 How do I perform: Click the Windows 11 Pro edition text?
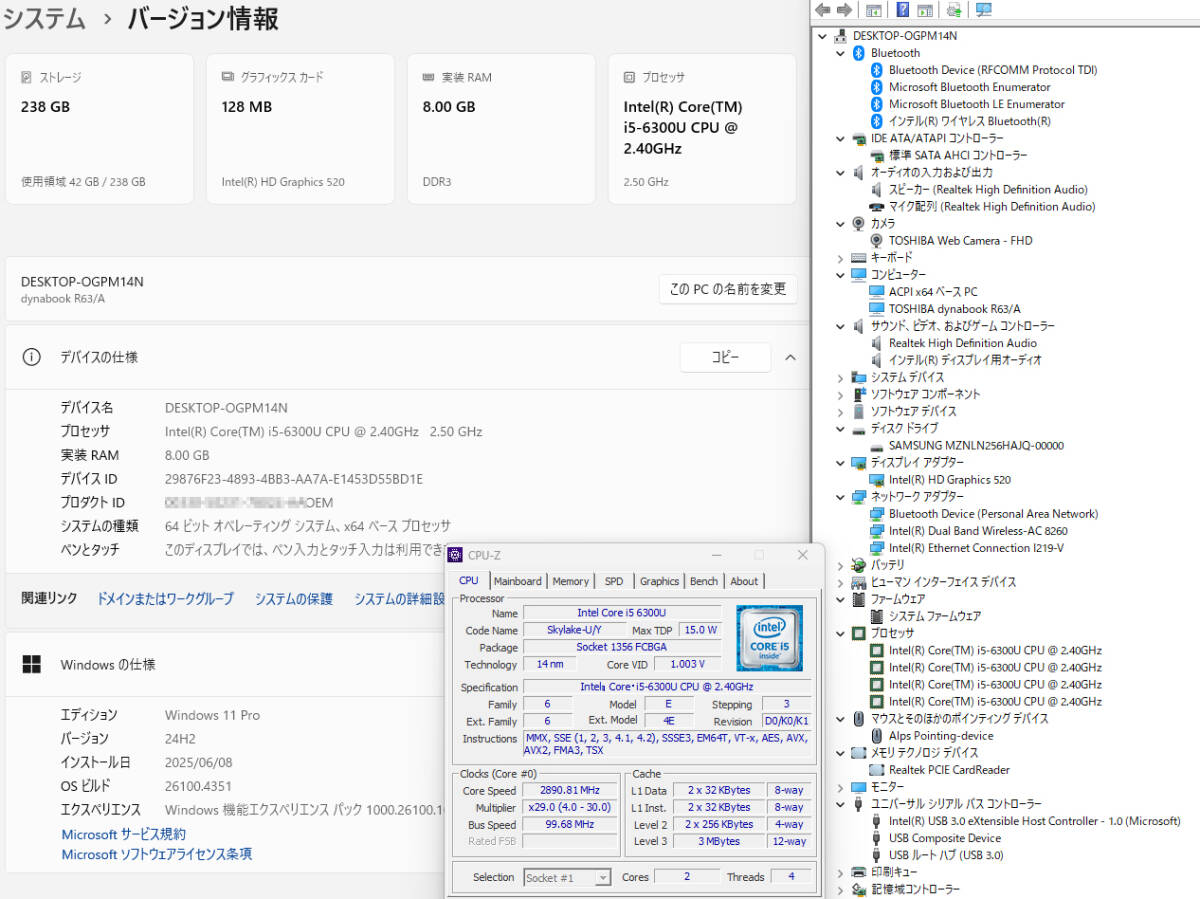click(x=212, y=715)
